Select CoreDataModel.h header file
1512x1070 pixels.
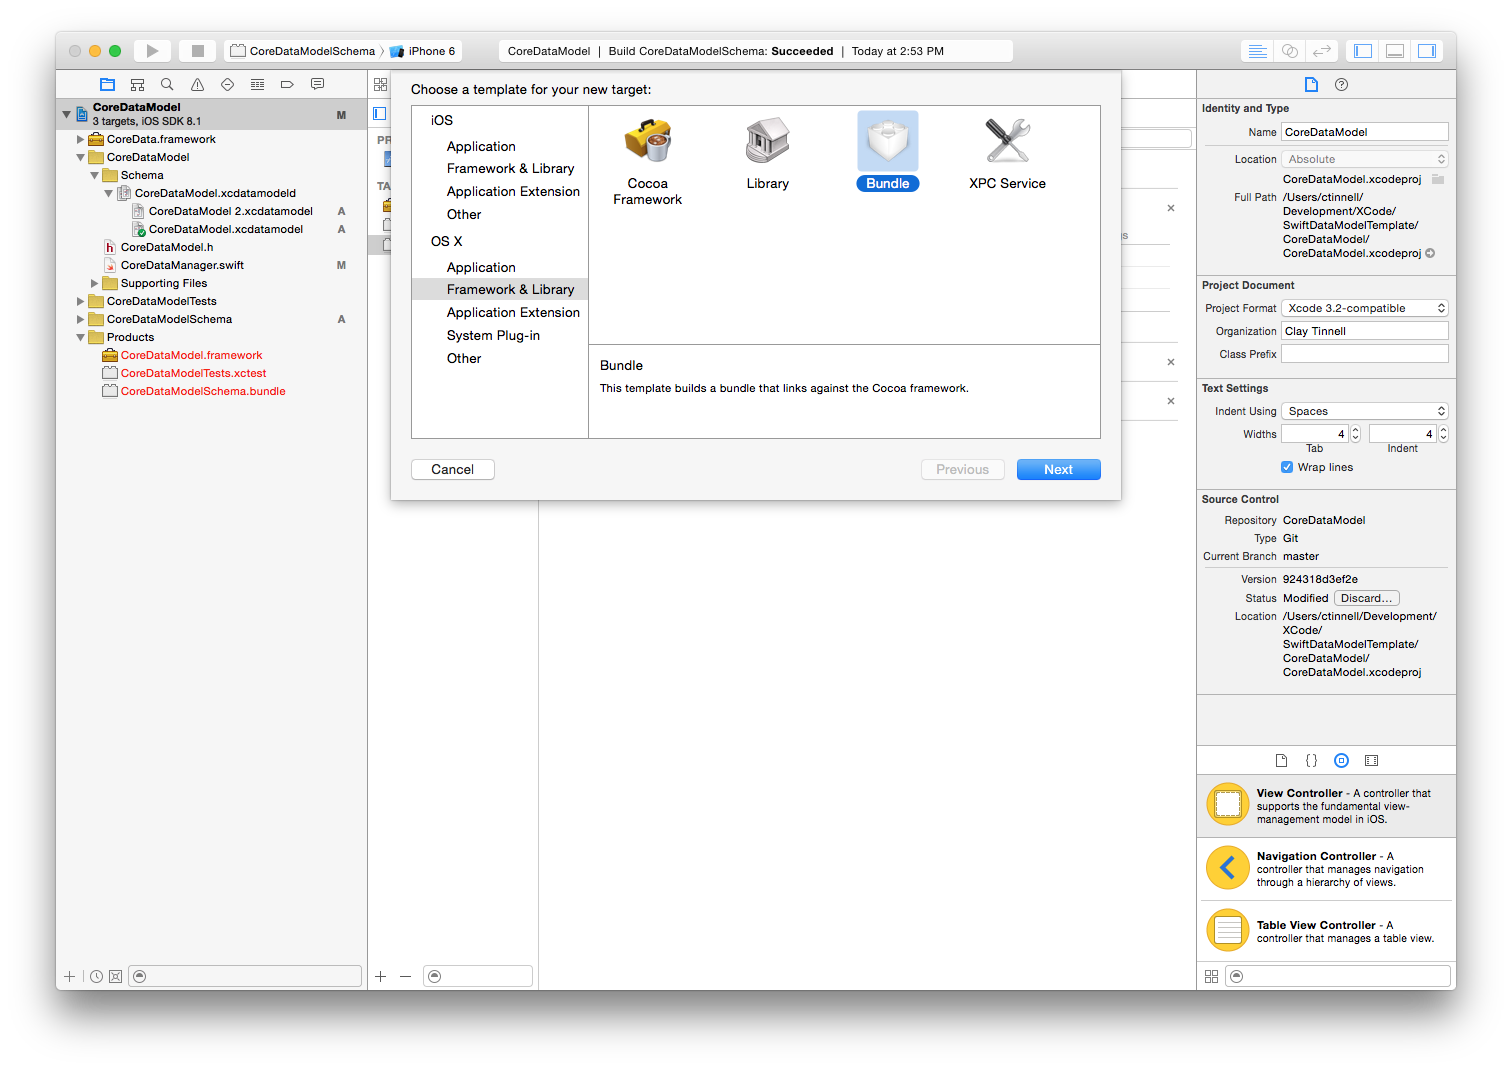(x=167, y=248)
